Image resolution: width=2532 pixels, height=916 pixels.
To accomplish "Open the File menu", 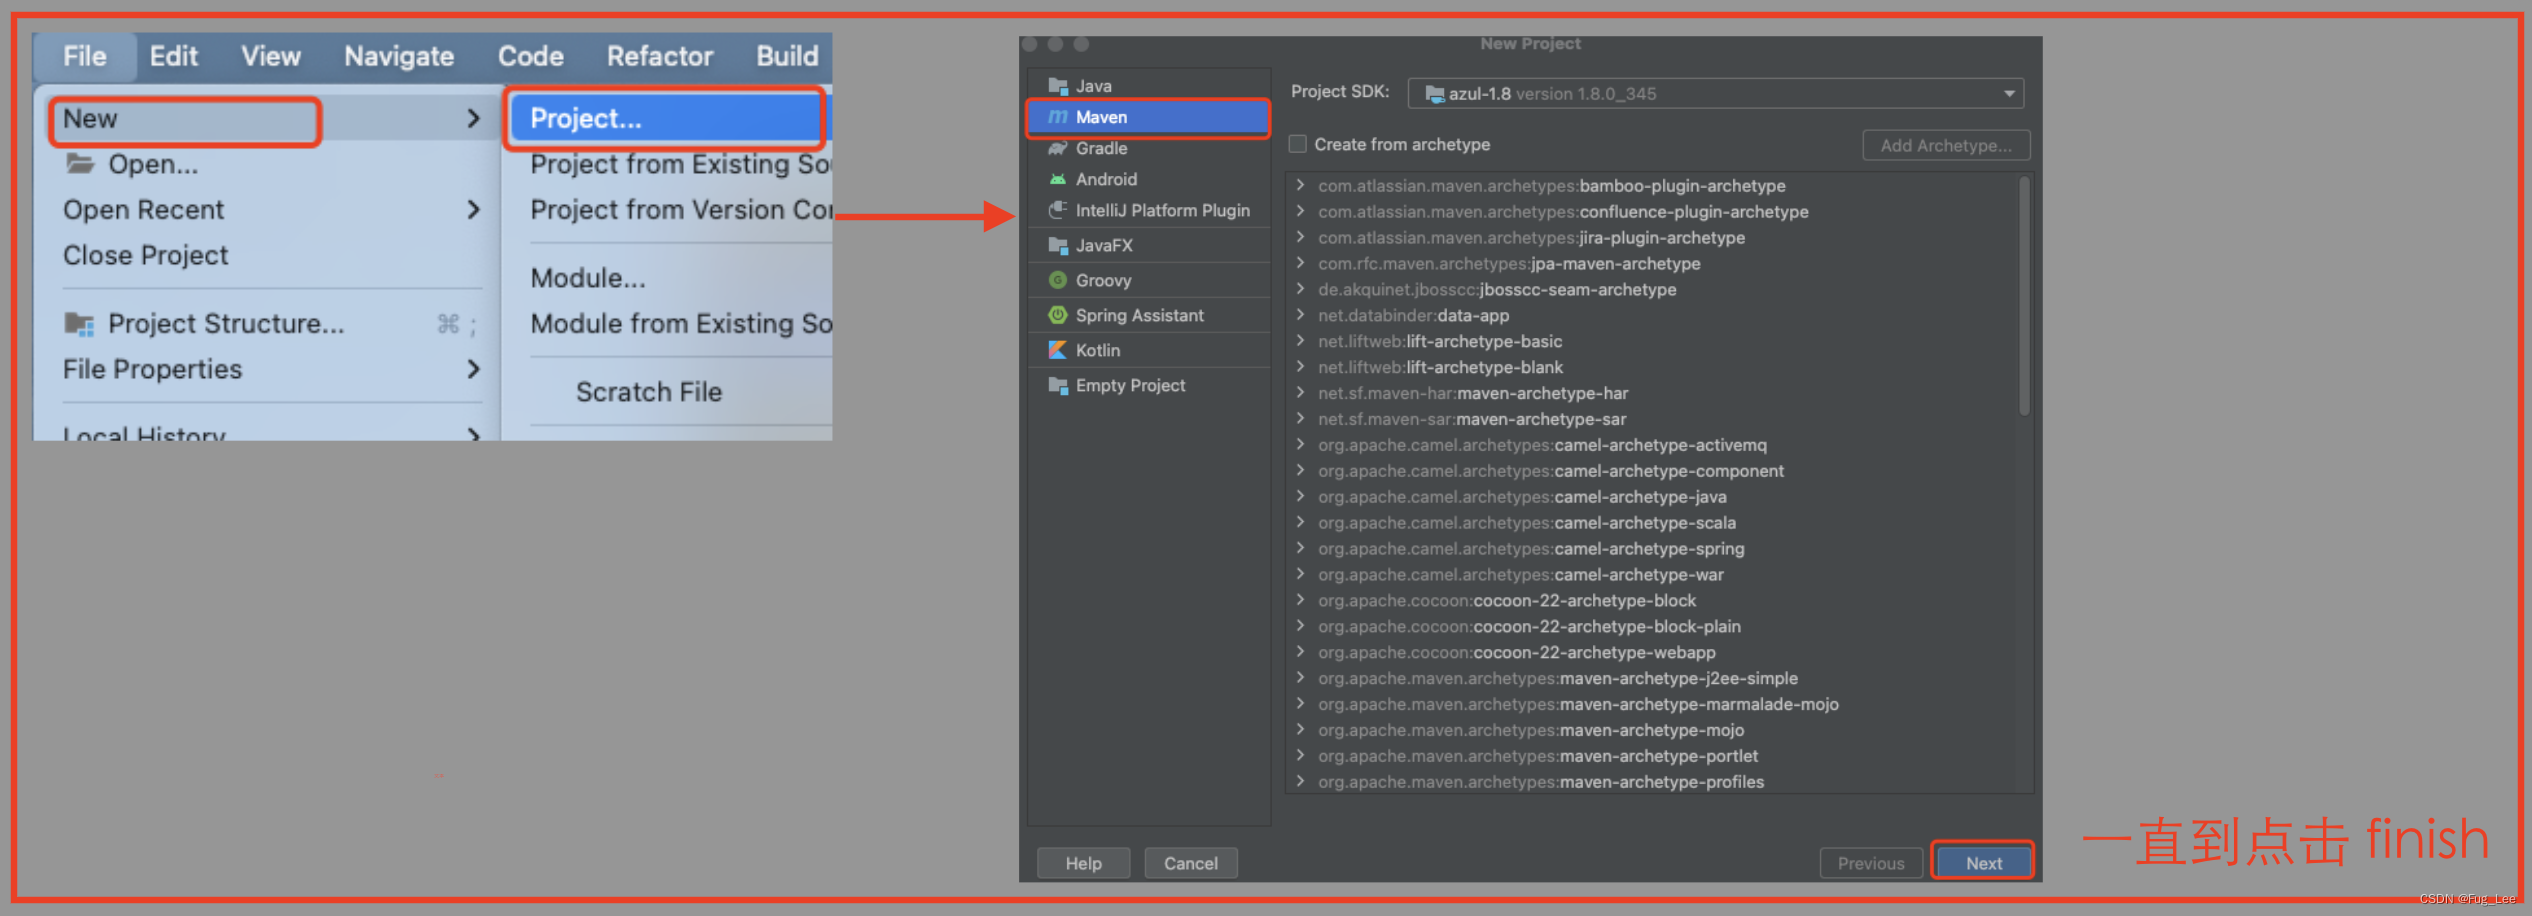I will pyautogui.click(x=85, y=56).
